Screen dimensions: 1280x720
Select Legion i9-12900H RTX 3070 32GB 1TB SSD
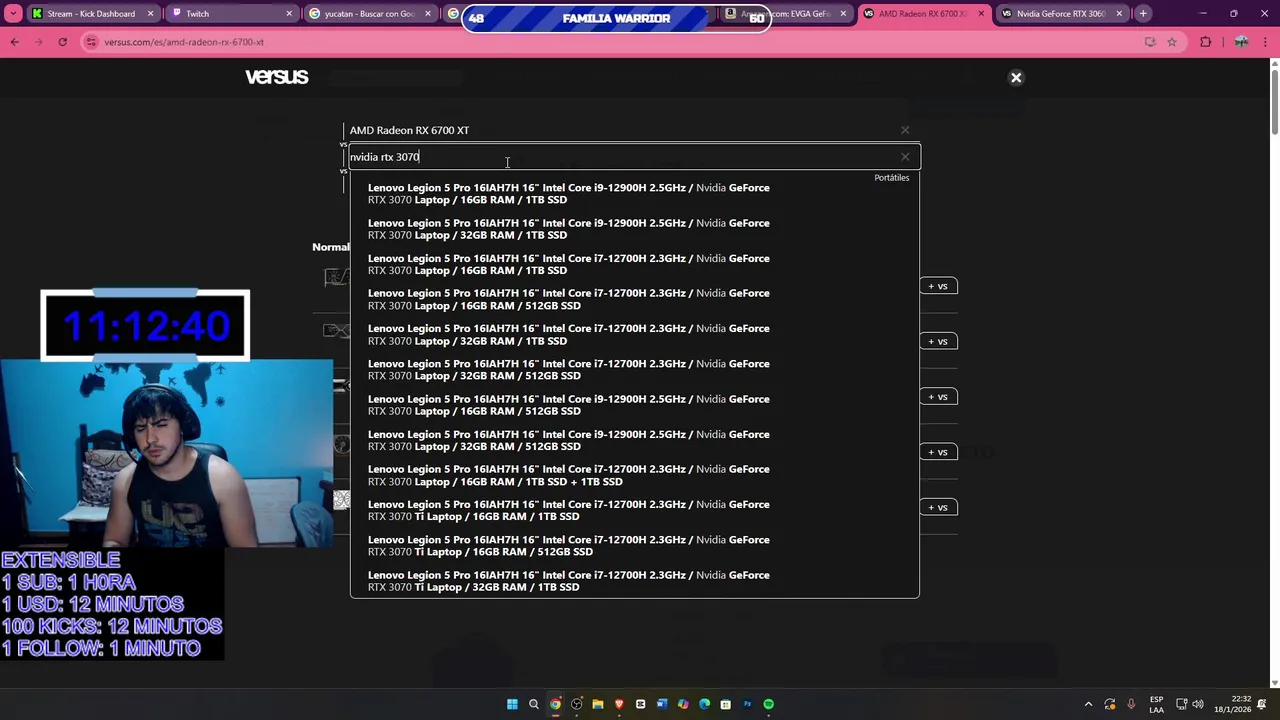[634, 229]
